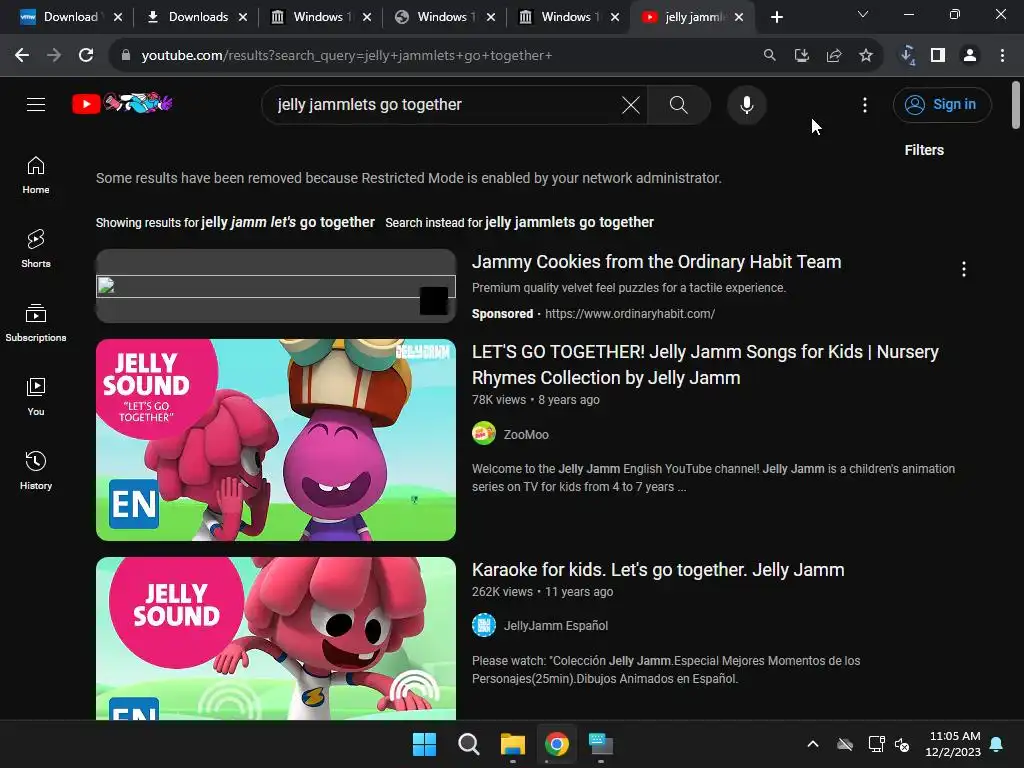Show hidden system tray icons
Screen dimensions: 1024x768
click(813, 744)
